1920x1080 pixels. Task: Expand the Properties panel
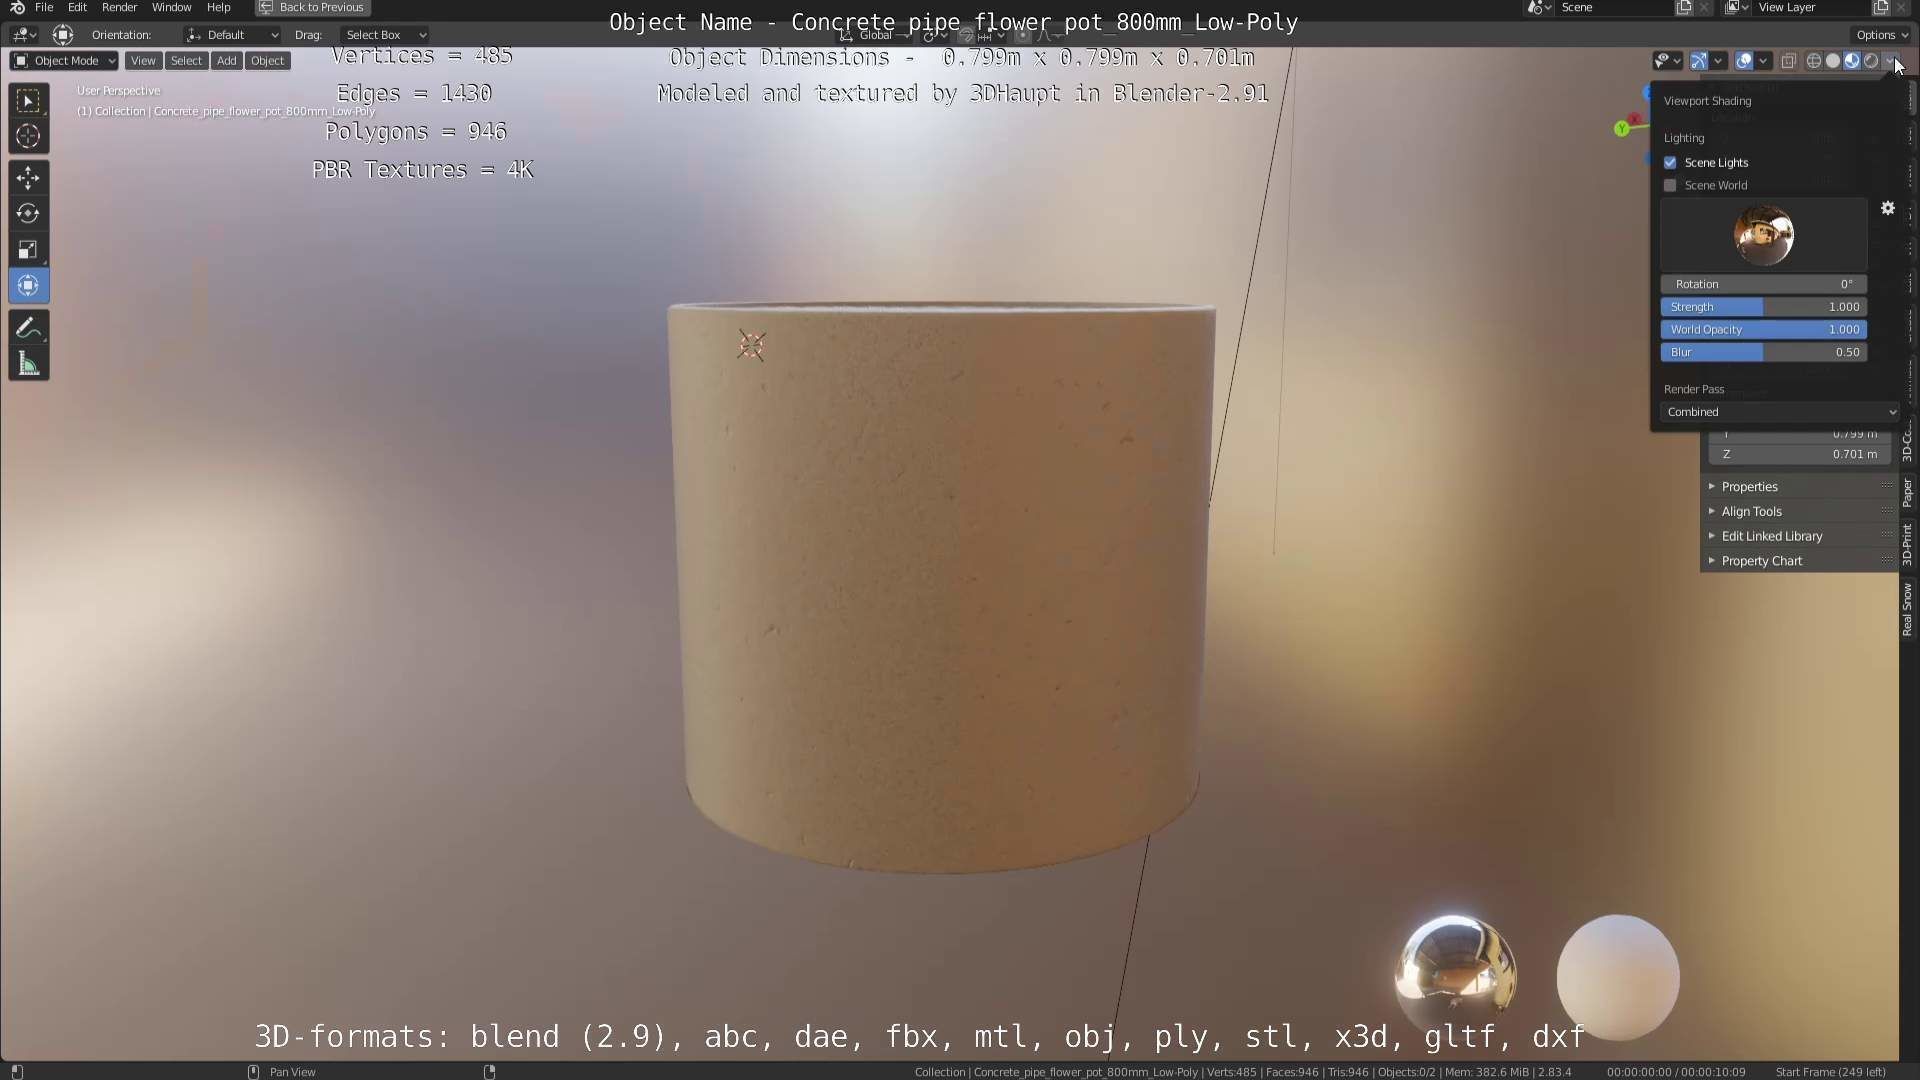tap(1799, 487)
